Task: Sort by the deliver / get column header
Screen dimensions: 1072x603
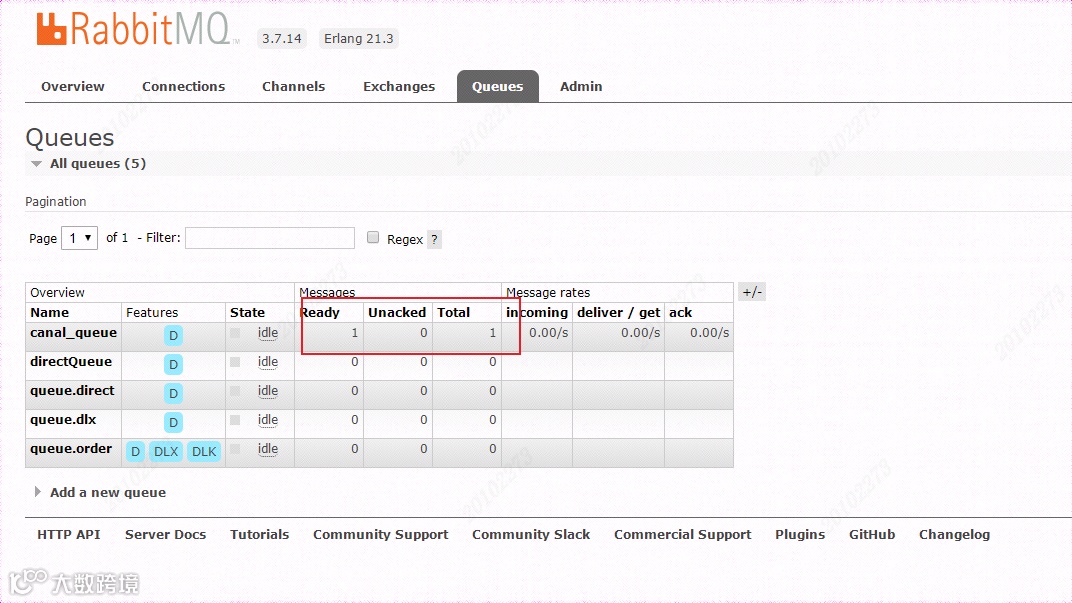Action: (x=619, y=312)
